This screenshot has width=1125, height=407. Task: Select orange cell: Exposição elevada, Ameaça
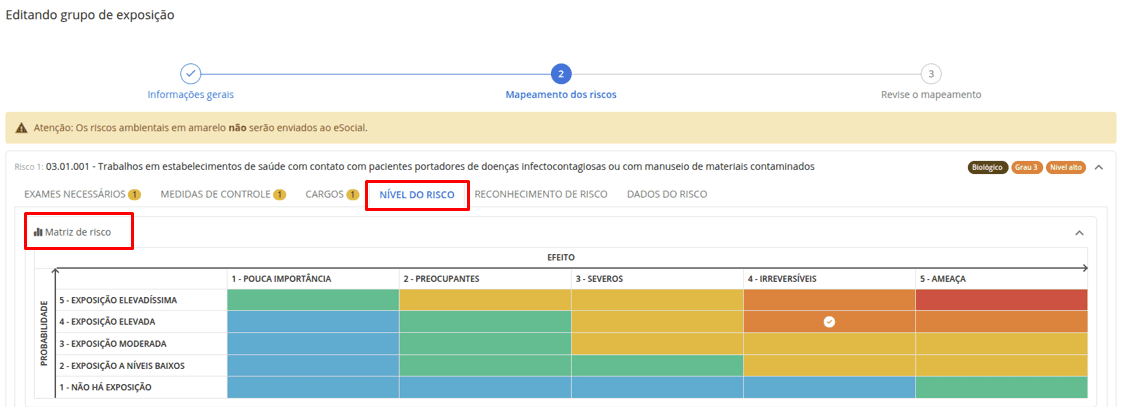(x=1002, y=322)
